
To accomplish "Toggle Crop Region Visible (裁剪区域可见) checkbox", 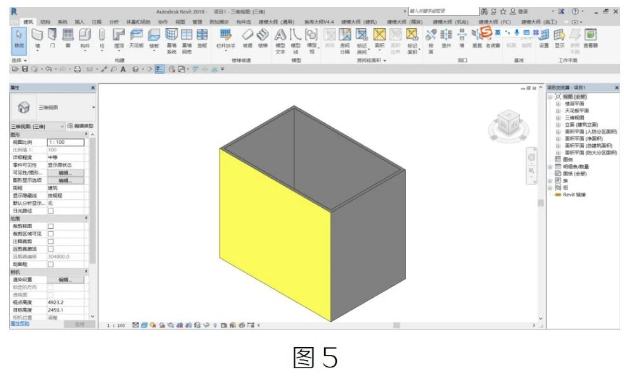I will 51,234.
